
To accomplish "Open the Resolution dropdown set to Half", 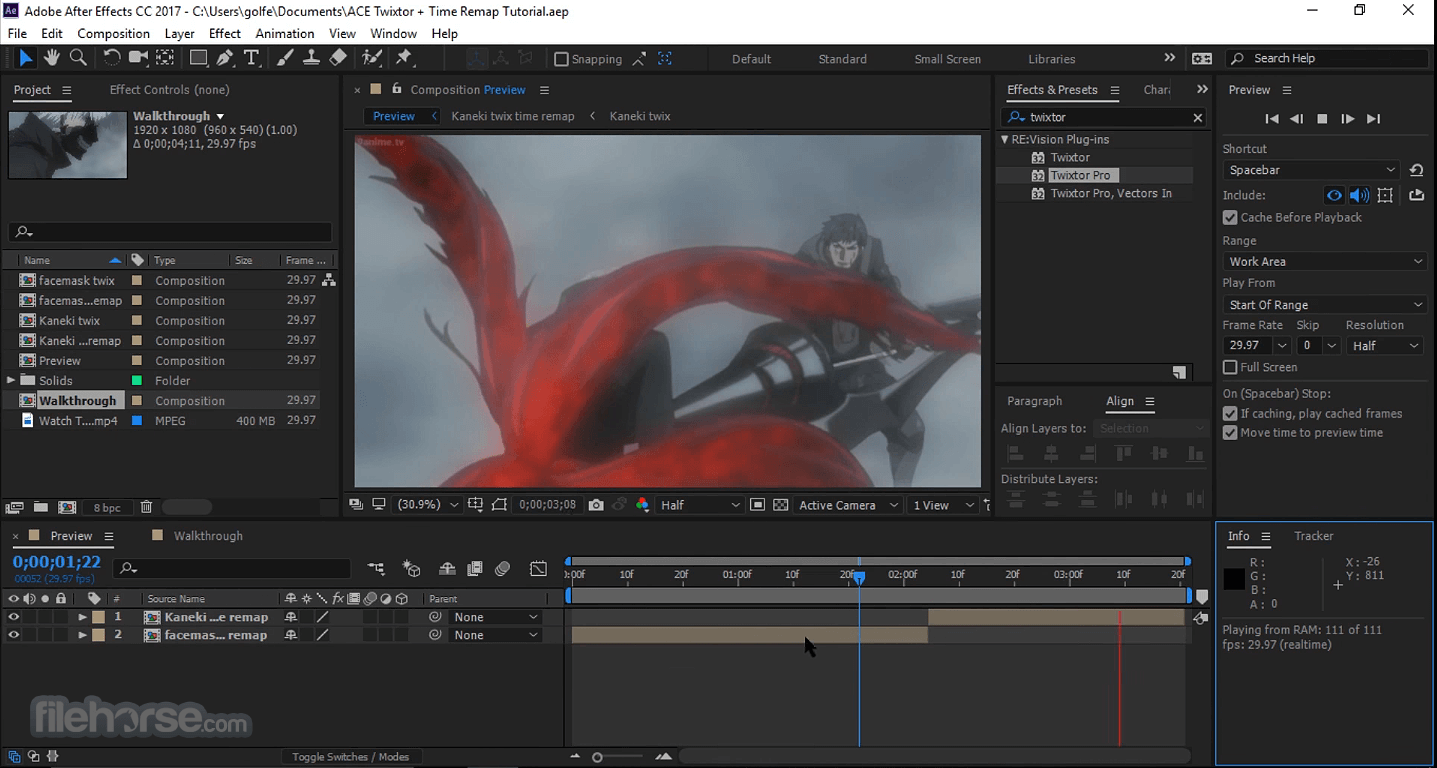I will [x=1384, y=345].
